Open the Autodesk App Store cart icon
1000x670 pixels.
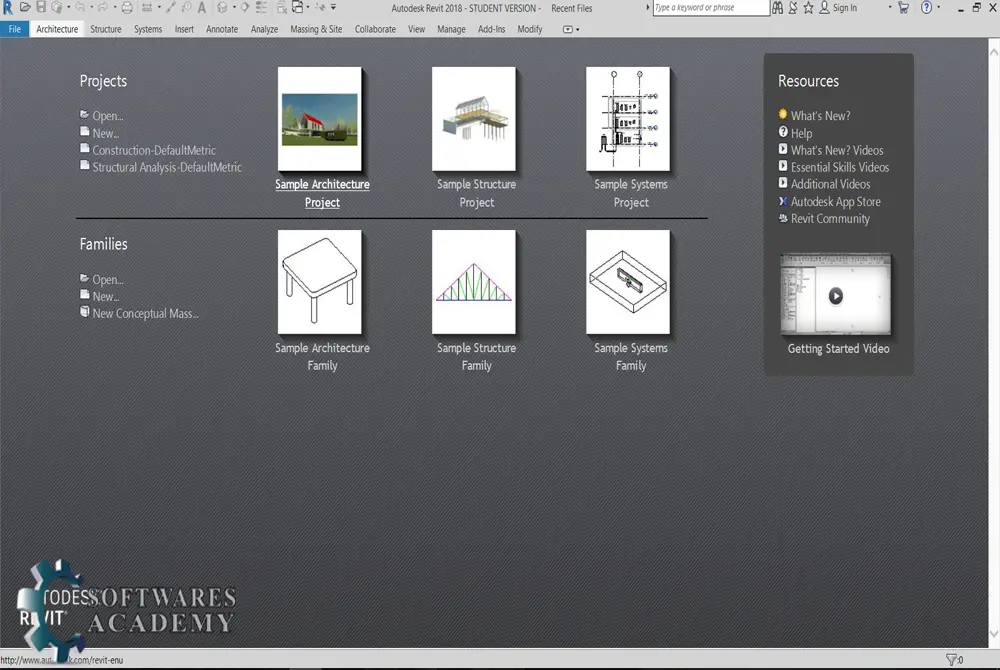click(903, 8)
